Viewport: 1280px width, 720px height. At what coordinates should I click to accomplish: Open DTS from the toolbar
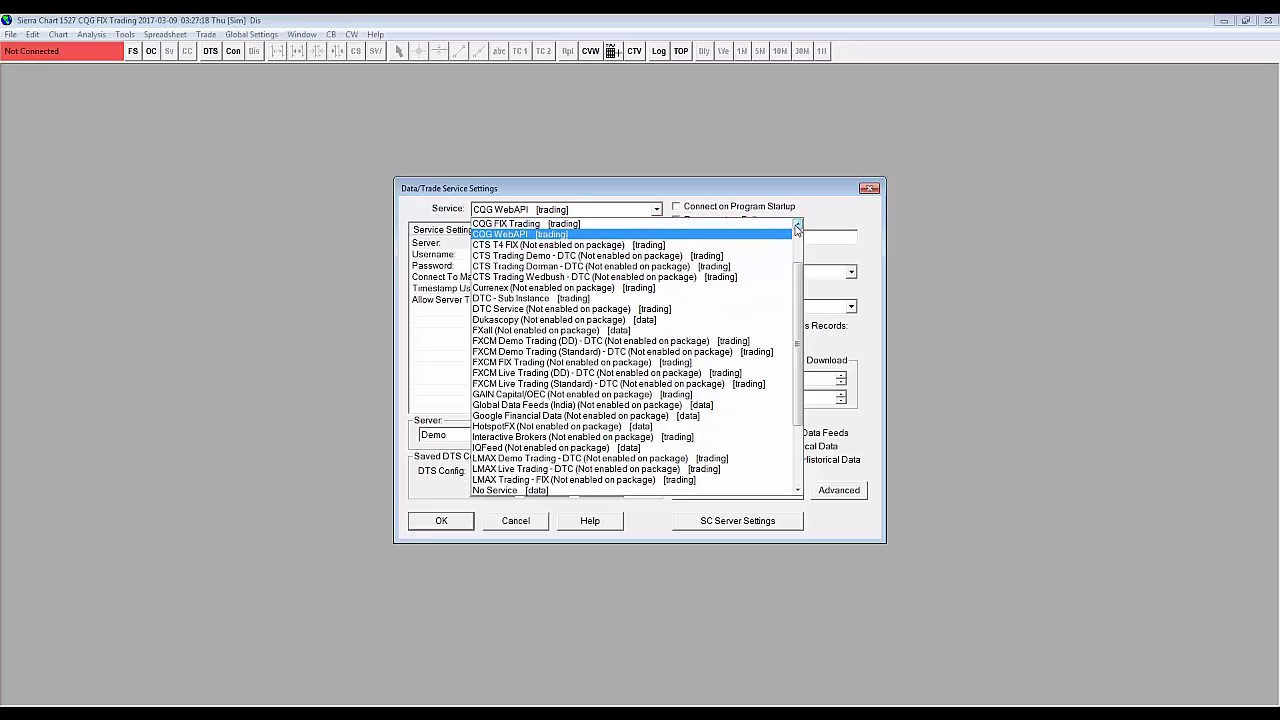click(x=210, y=51)
